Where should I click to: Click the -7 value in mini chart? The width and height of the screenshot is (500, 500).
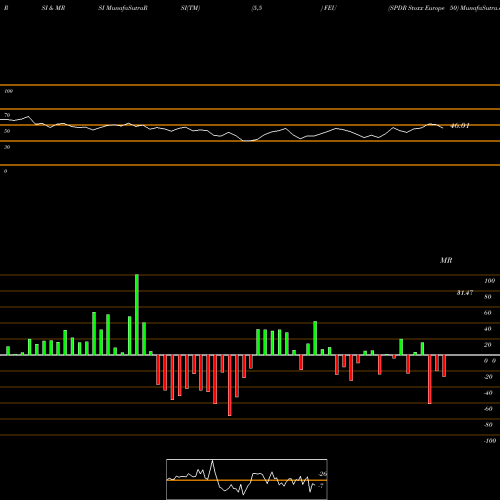pyautogui.click(x=321, y=486)
